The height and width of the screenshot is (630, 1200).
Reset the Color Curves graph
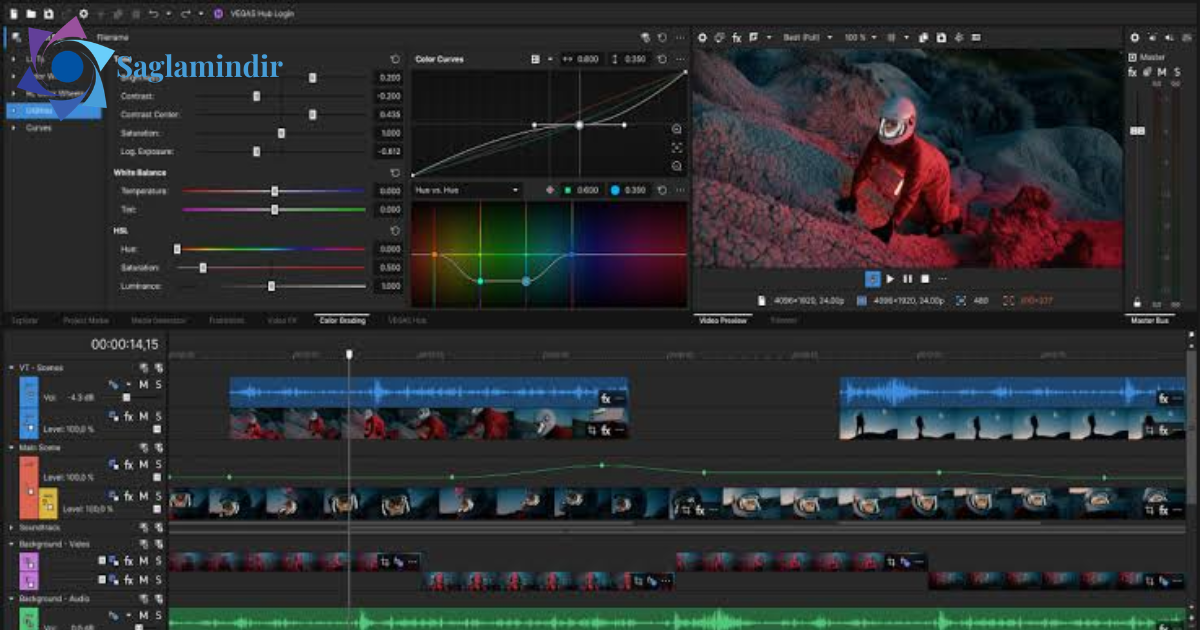(x=662, y=59)
